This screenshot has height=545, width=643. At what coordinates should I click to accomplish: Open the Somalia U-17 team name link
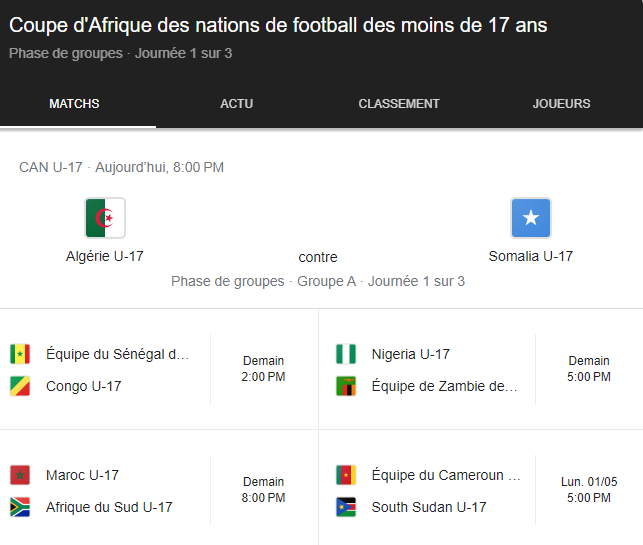[x=531, y=256]
